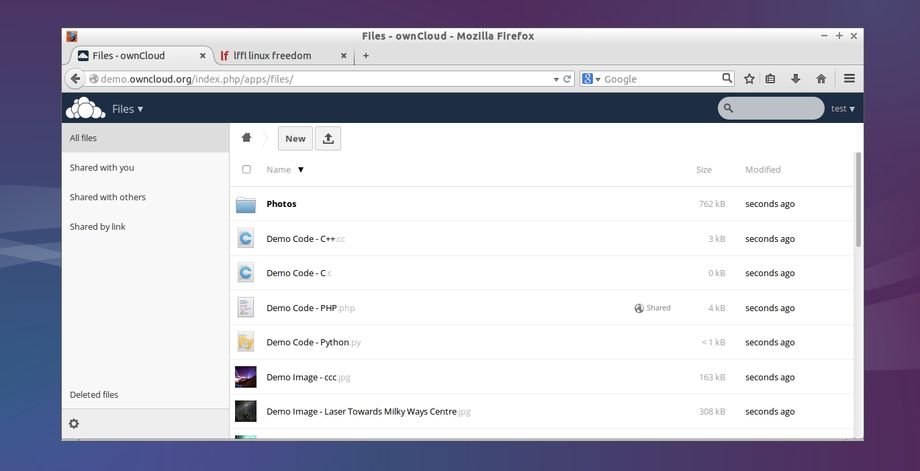
Task: Click the home breadcrumb icon
Action: click(x=246, y=138)
